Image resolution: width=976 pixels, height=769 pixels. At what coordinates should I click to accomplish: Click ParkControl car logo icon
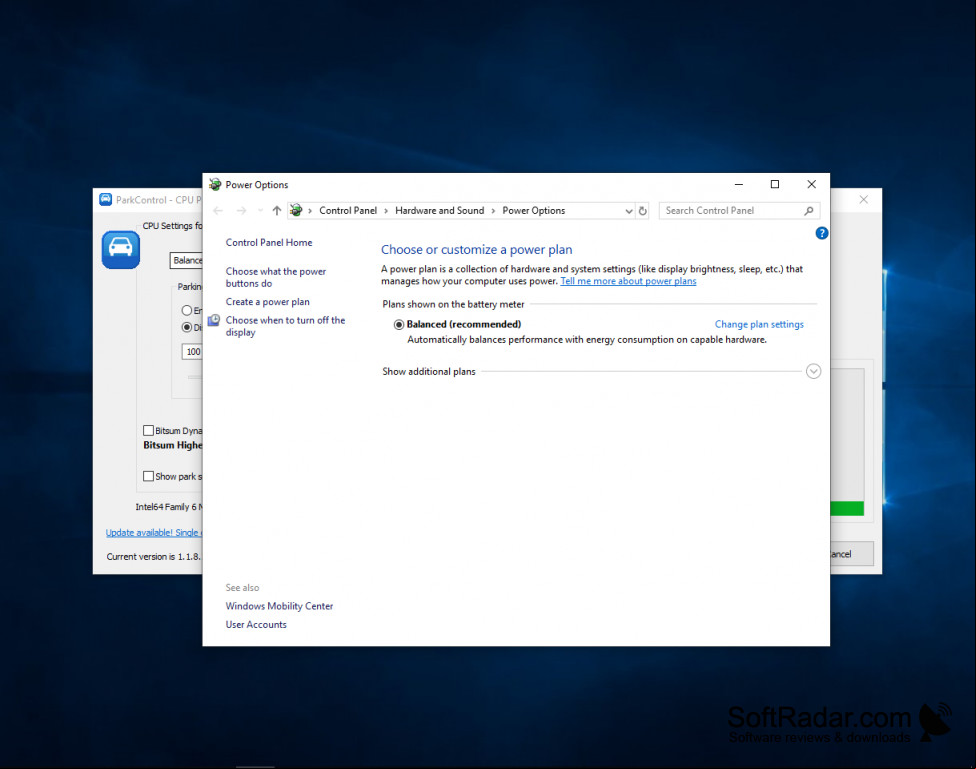click(121, 249)
